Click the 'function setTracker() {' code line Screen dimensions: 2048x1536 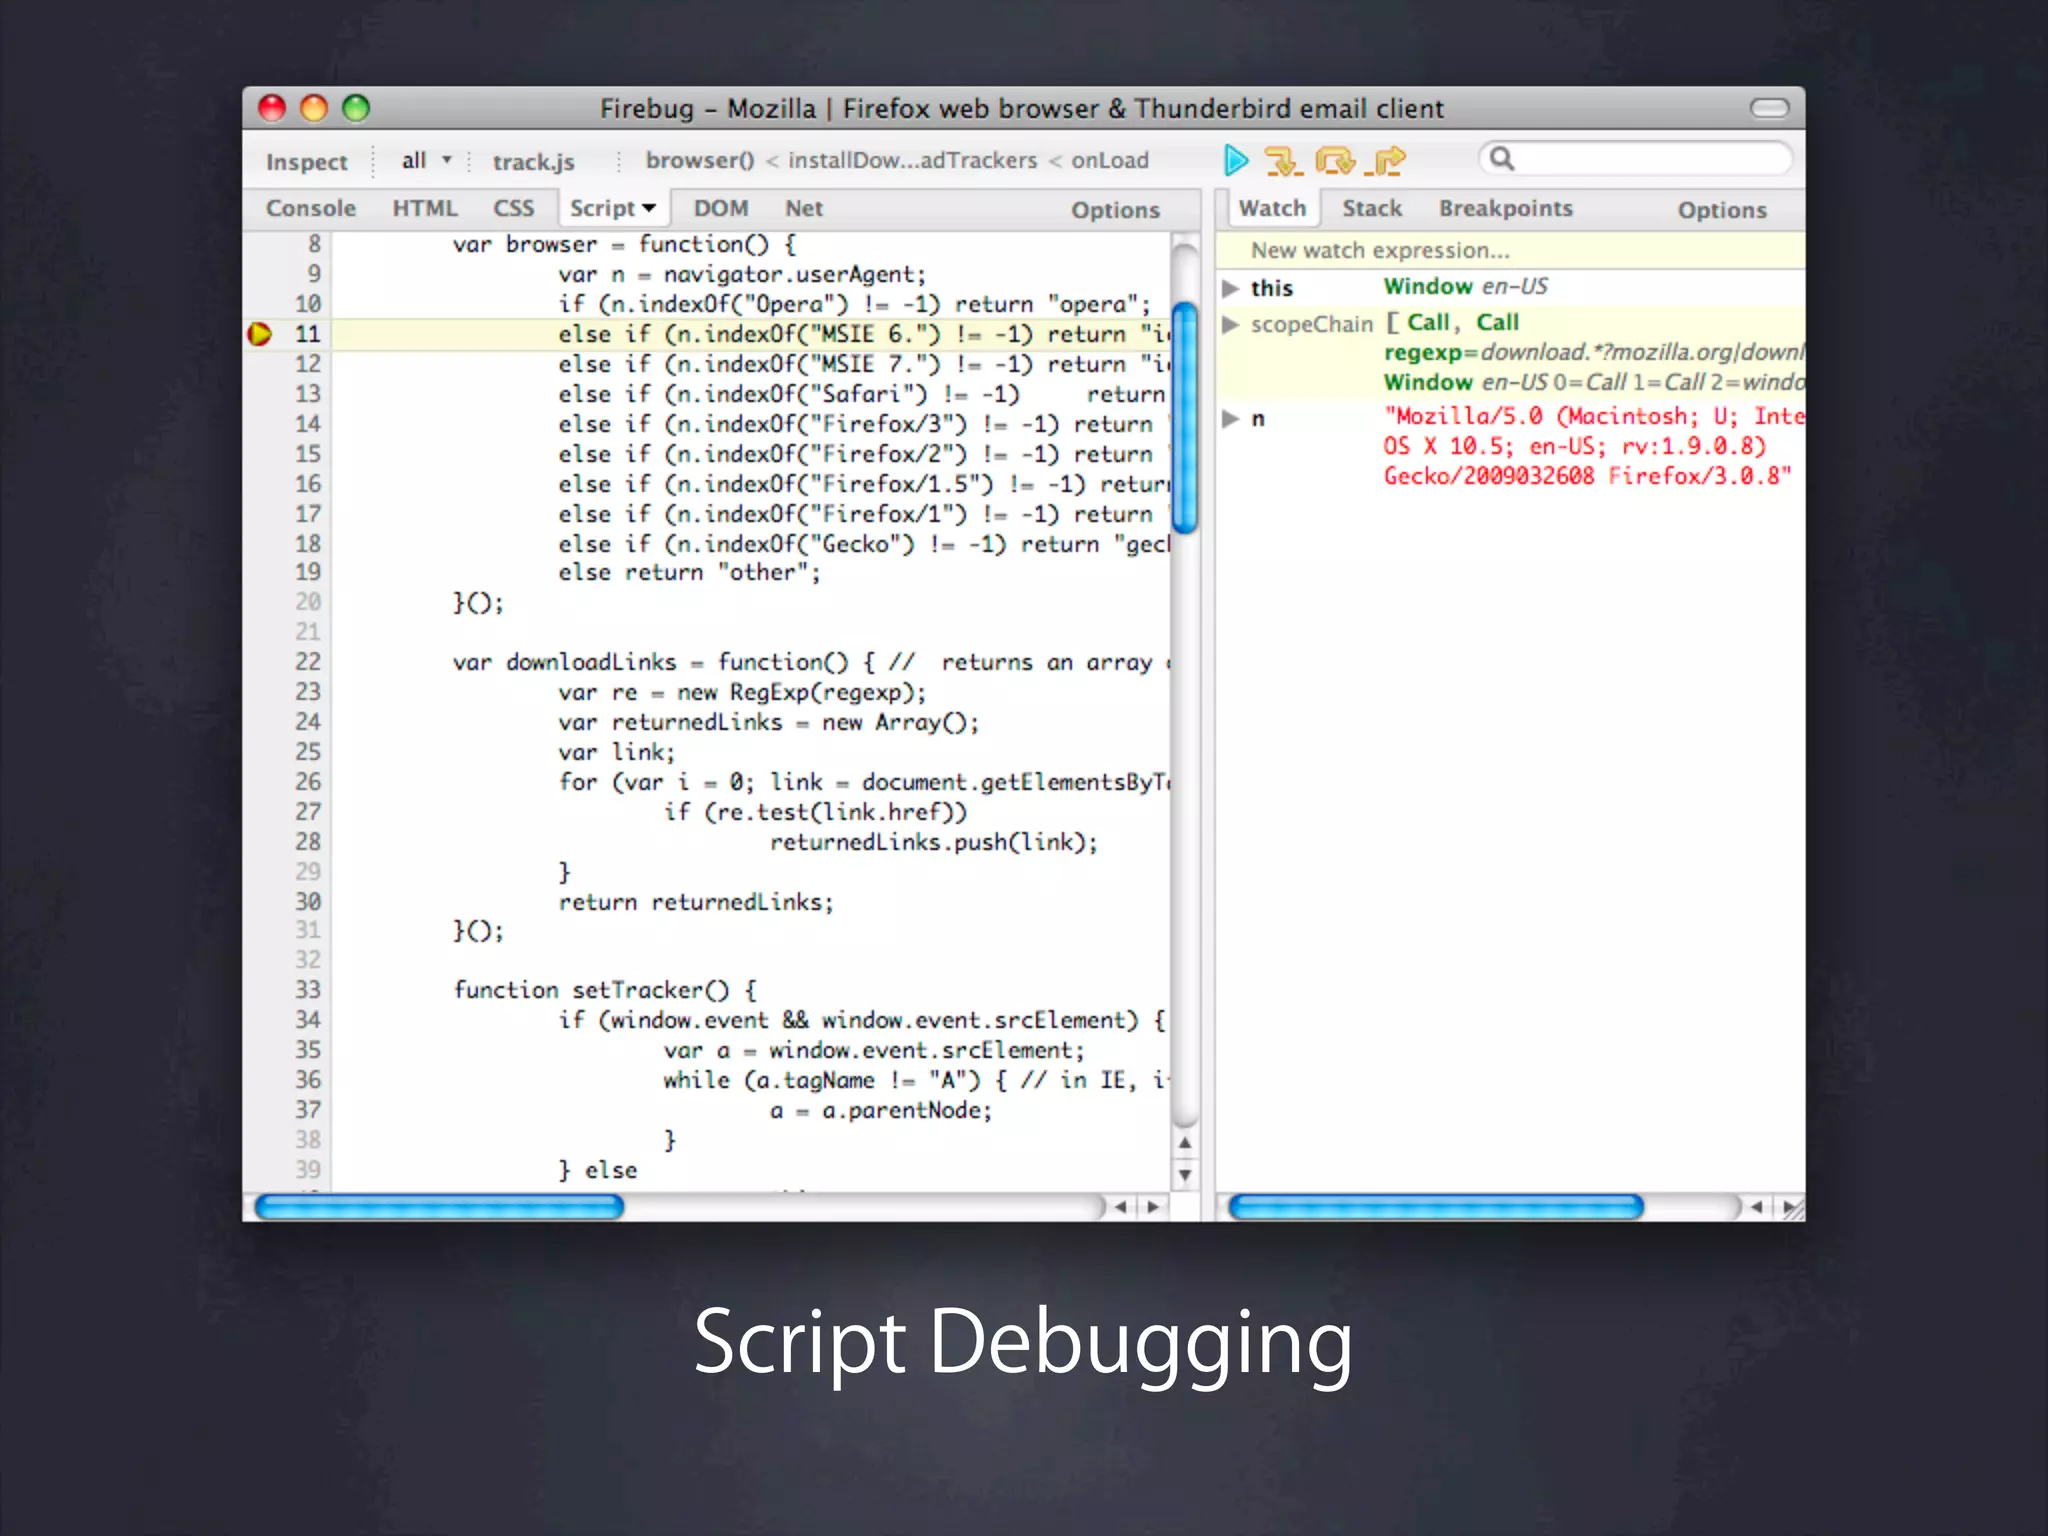coord(605,990)
